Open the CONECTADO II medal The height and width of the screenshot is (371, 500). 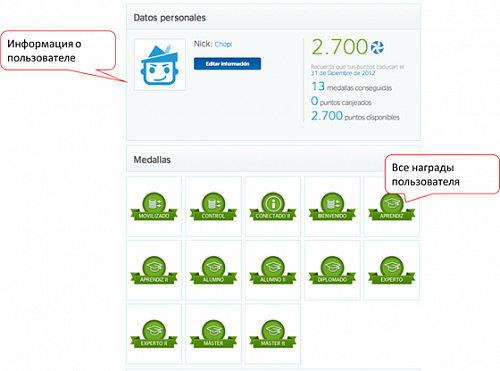pos(273,206)
